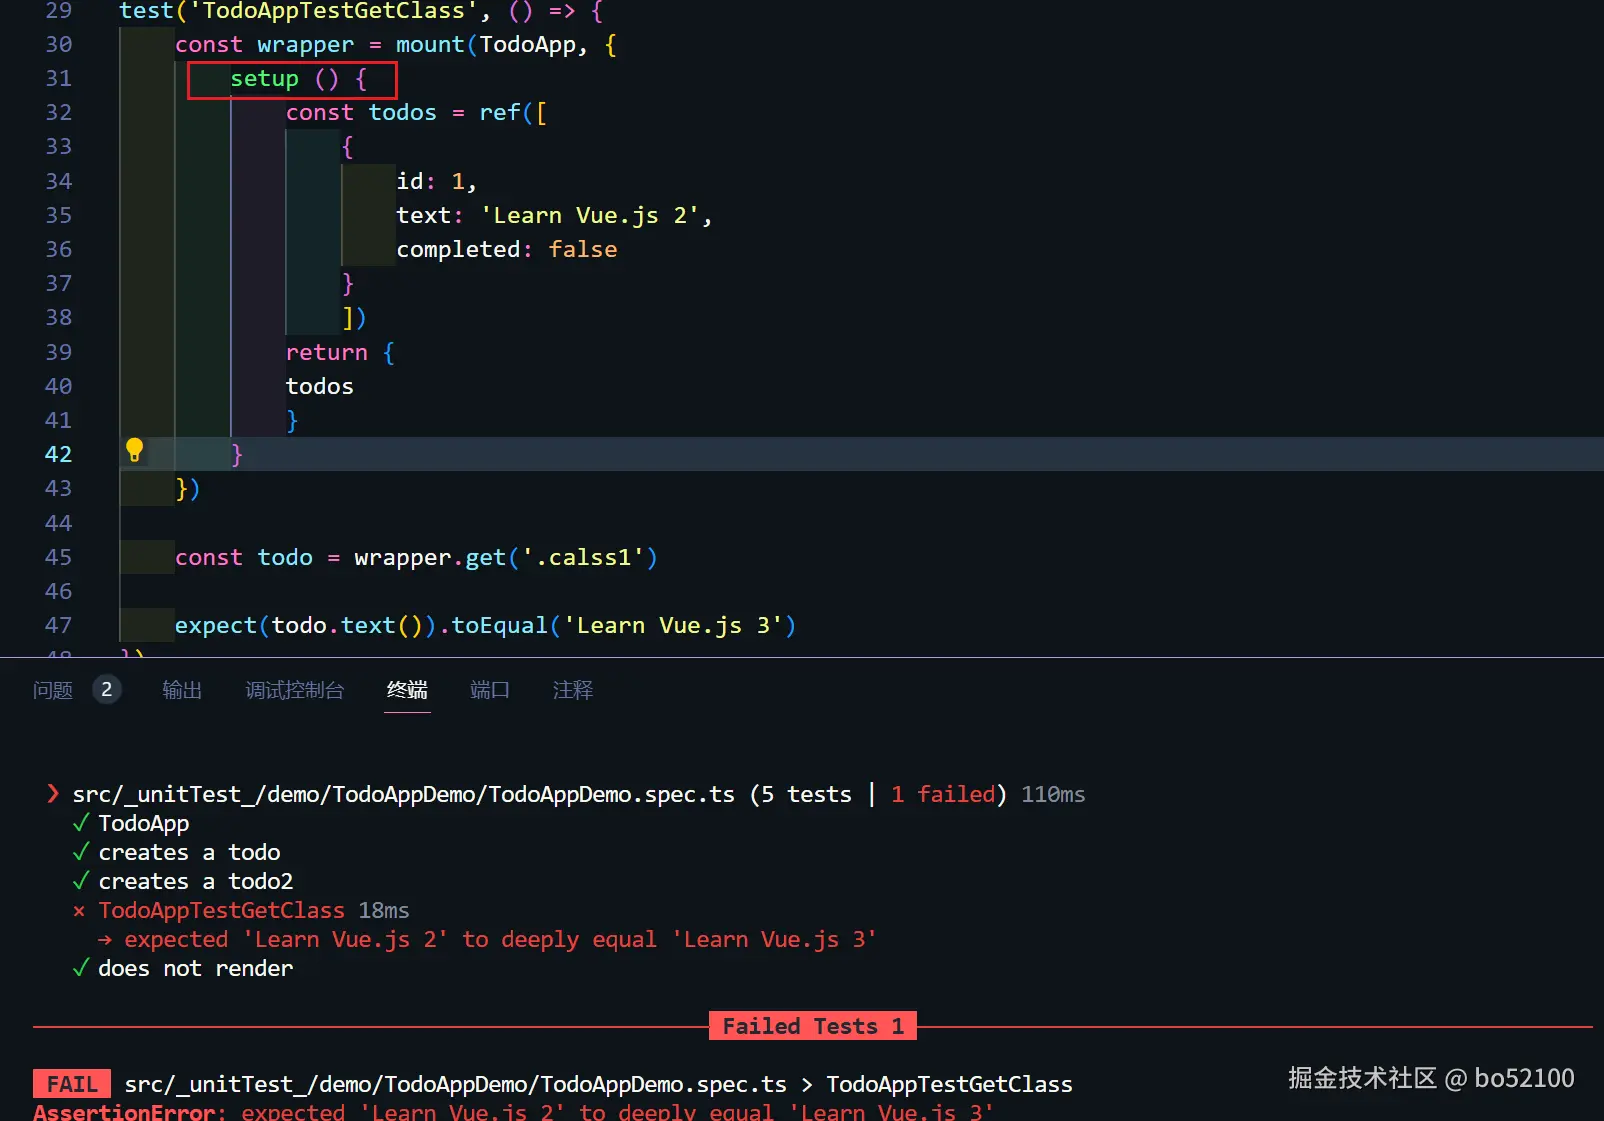Switch to the 输出 output tab
This screenshot has height=1121, width=1604.
coord(182,690)
